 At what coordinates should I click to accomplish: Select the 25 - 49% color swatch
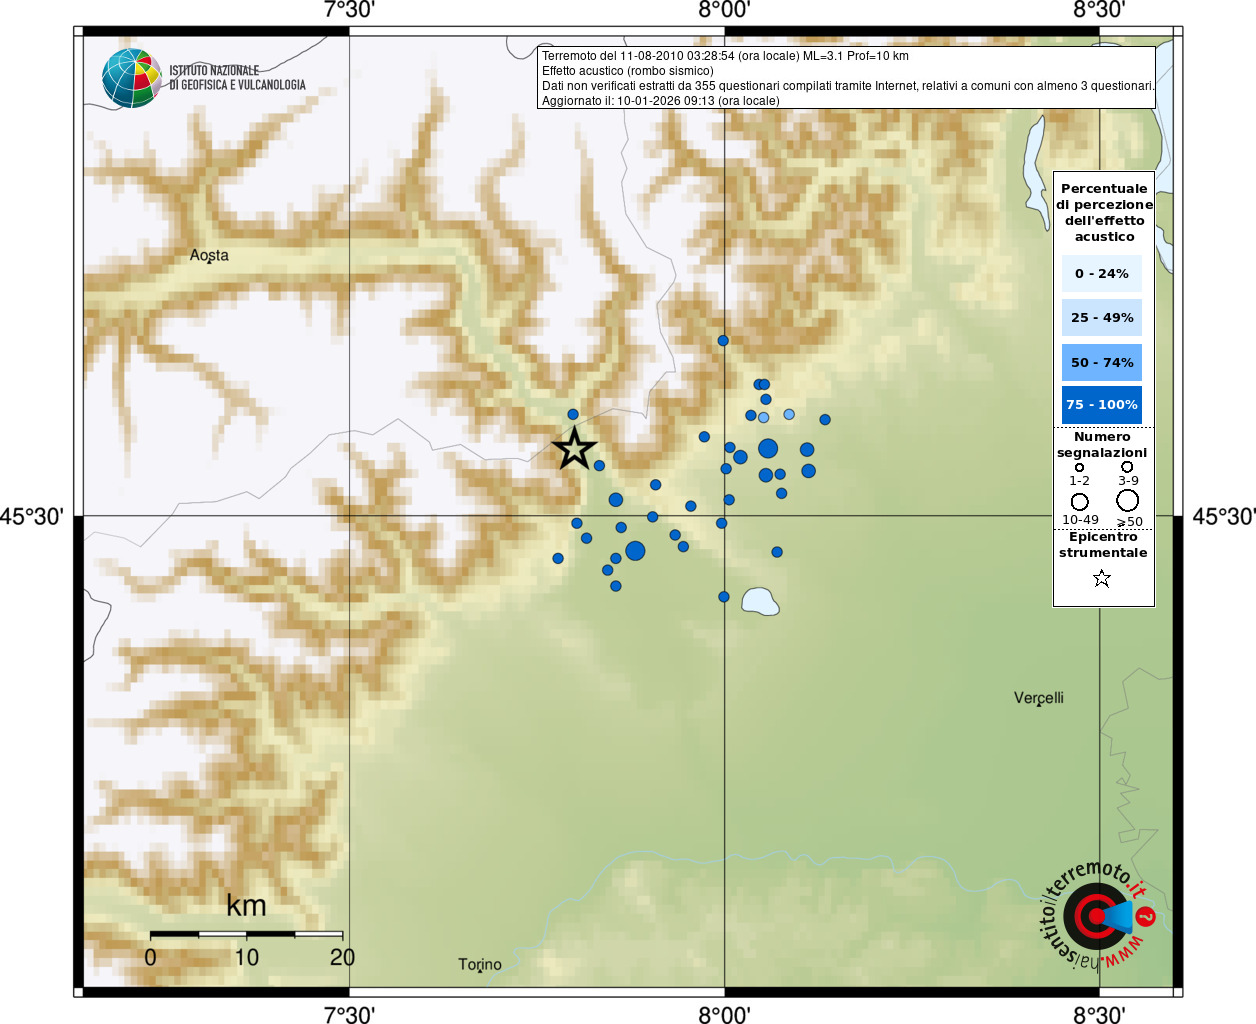tap(1102, 317)
